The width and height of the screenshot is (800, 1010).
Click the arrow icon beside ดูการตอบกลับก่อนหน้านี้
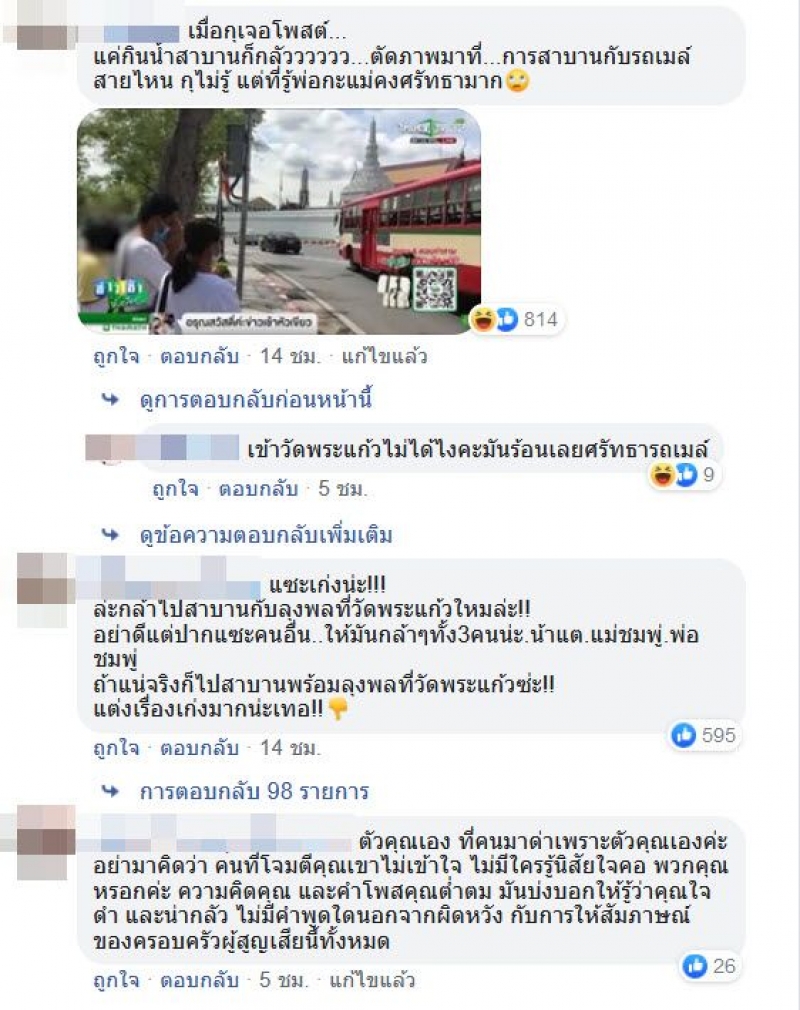[x=111, y=400]
